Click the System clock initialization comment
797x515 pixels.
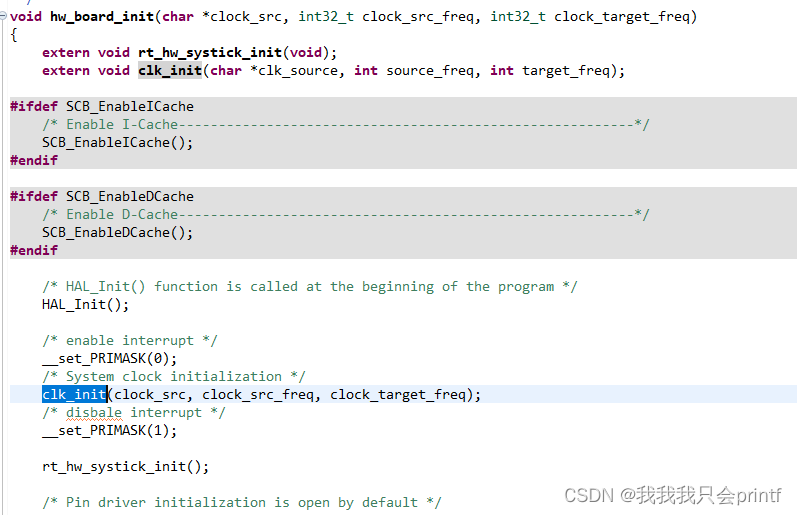click(x=174, y=377)
